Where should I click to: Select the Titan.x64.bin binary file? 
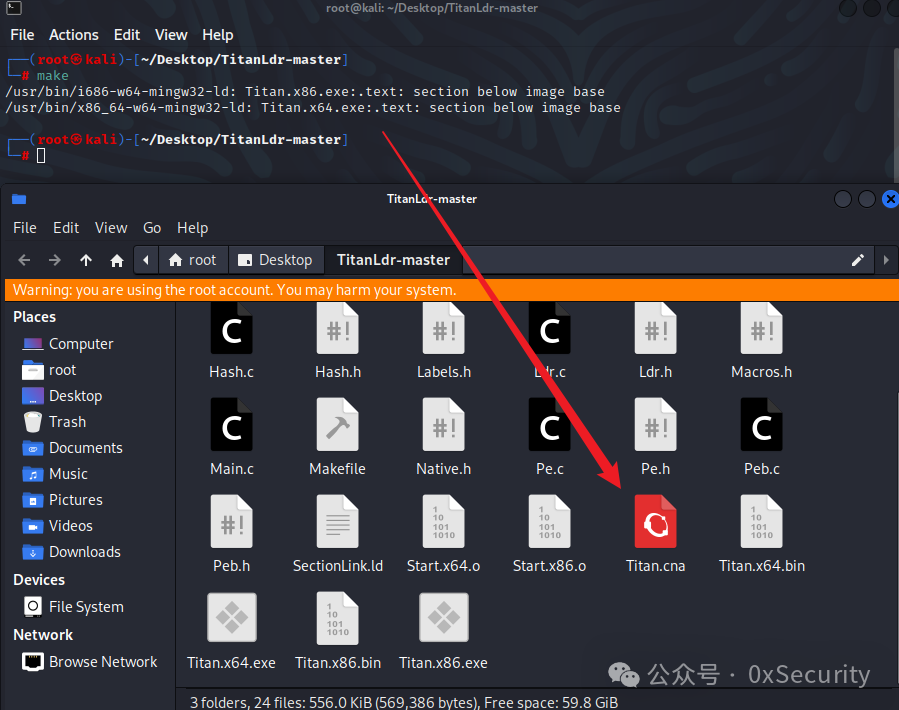[x=761, y=533]
